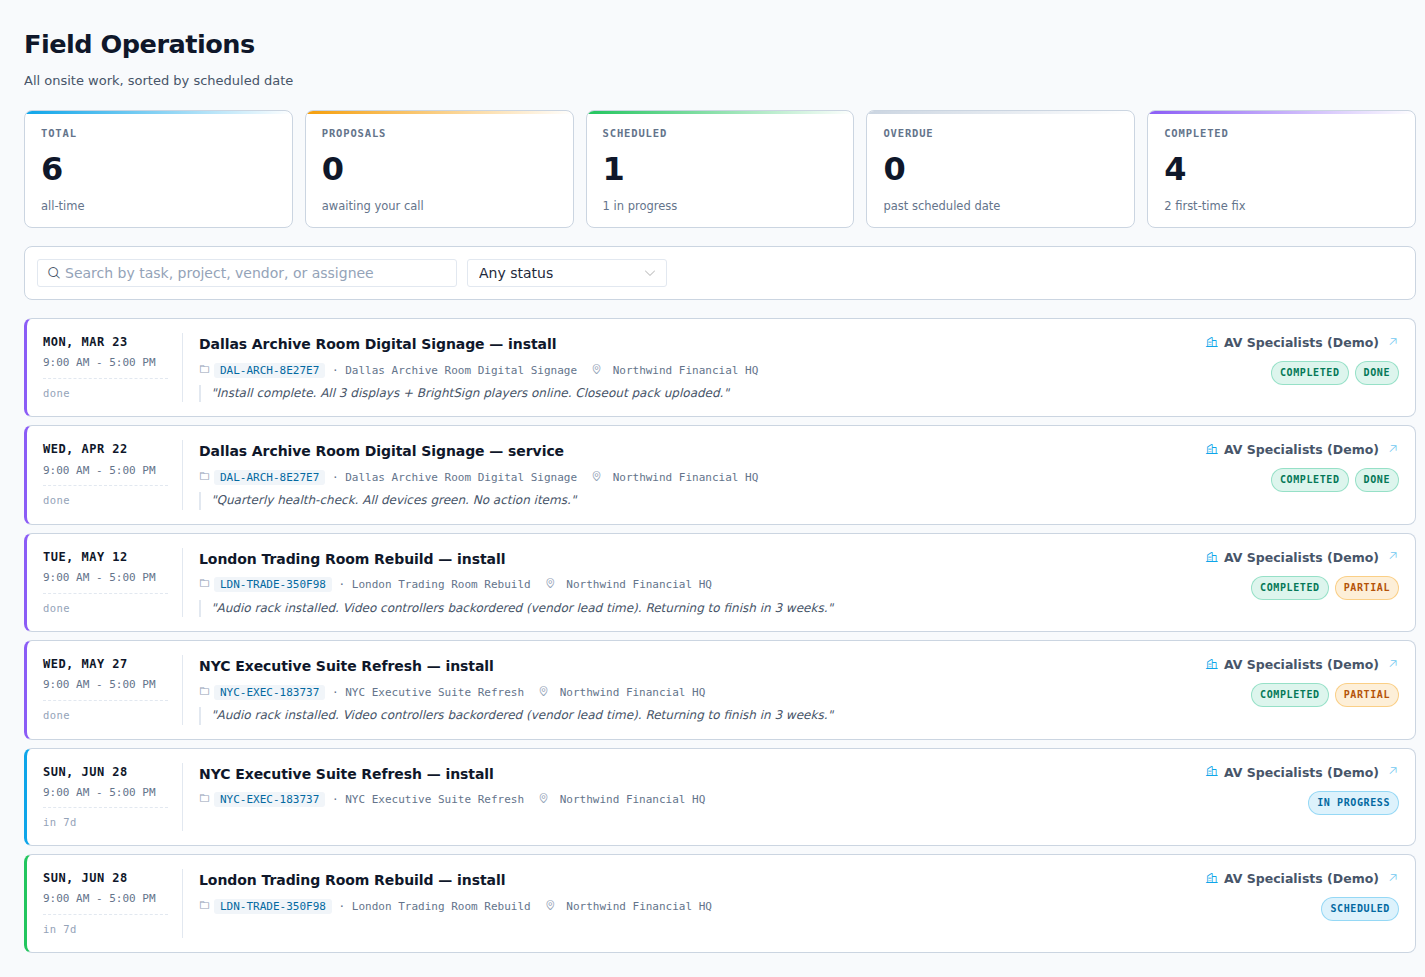
Task: Select the Scheduled summary card
Action: (x=720, y=169)
